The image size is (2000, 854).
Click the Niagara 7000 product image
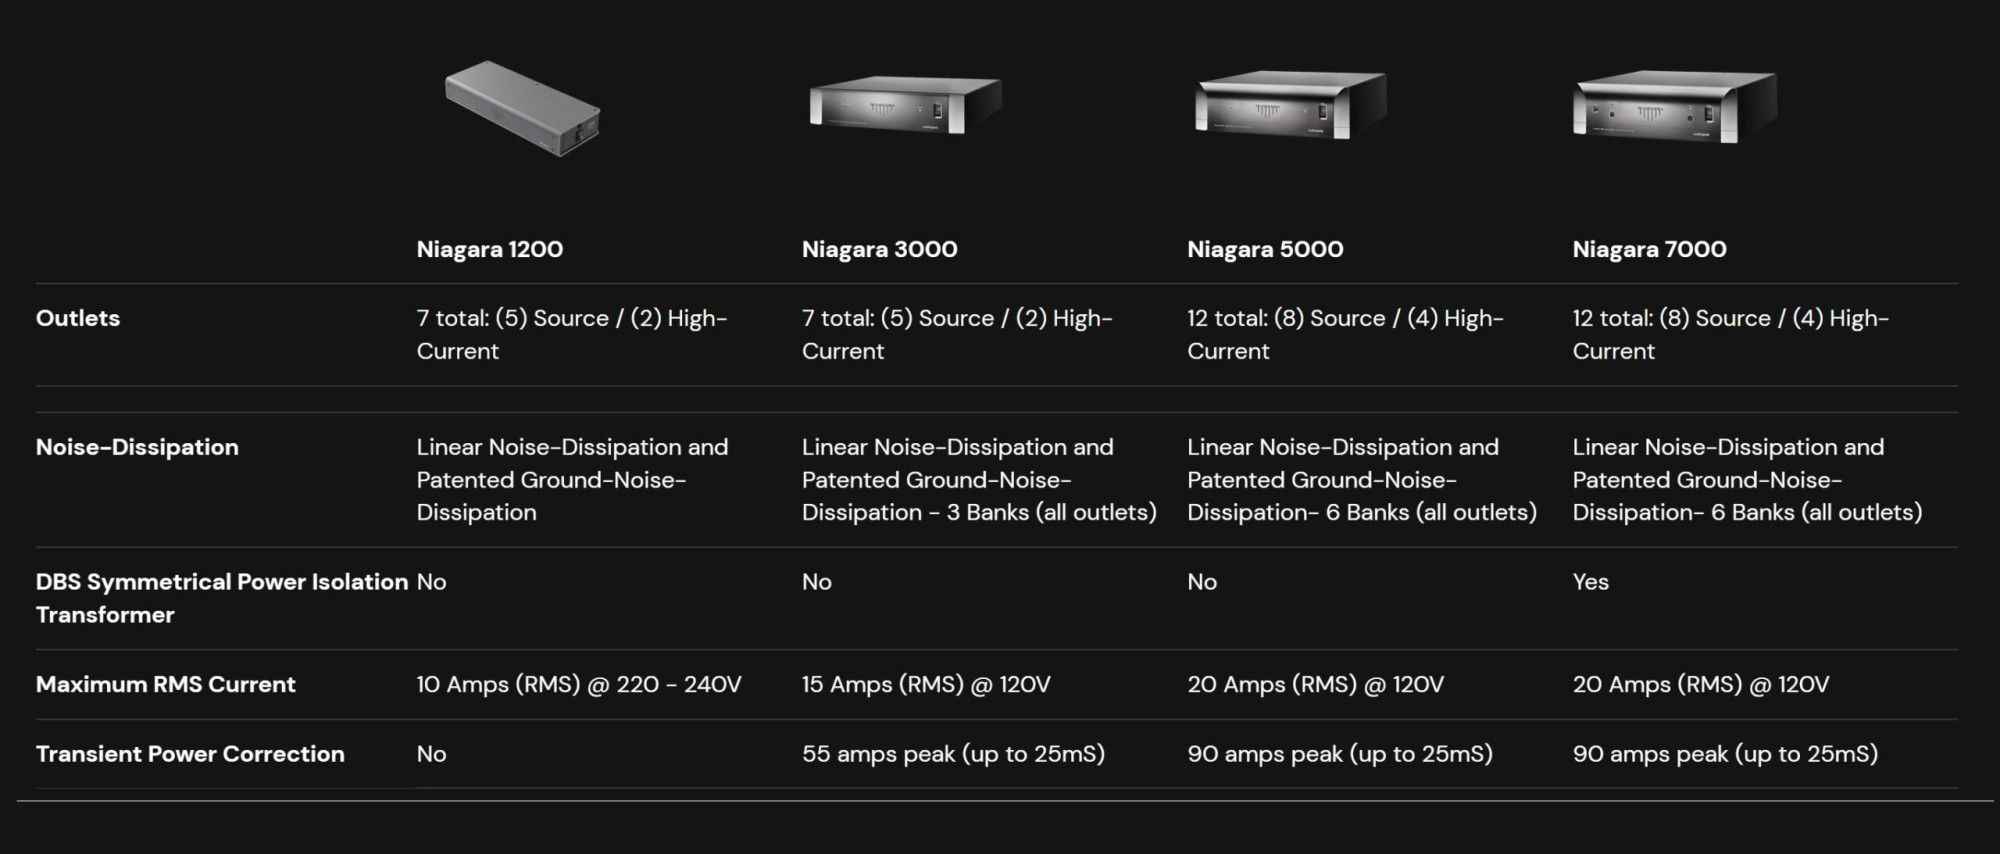(x=1675, y=106)
